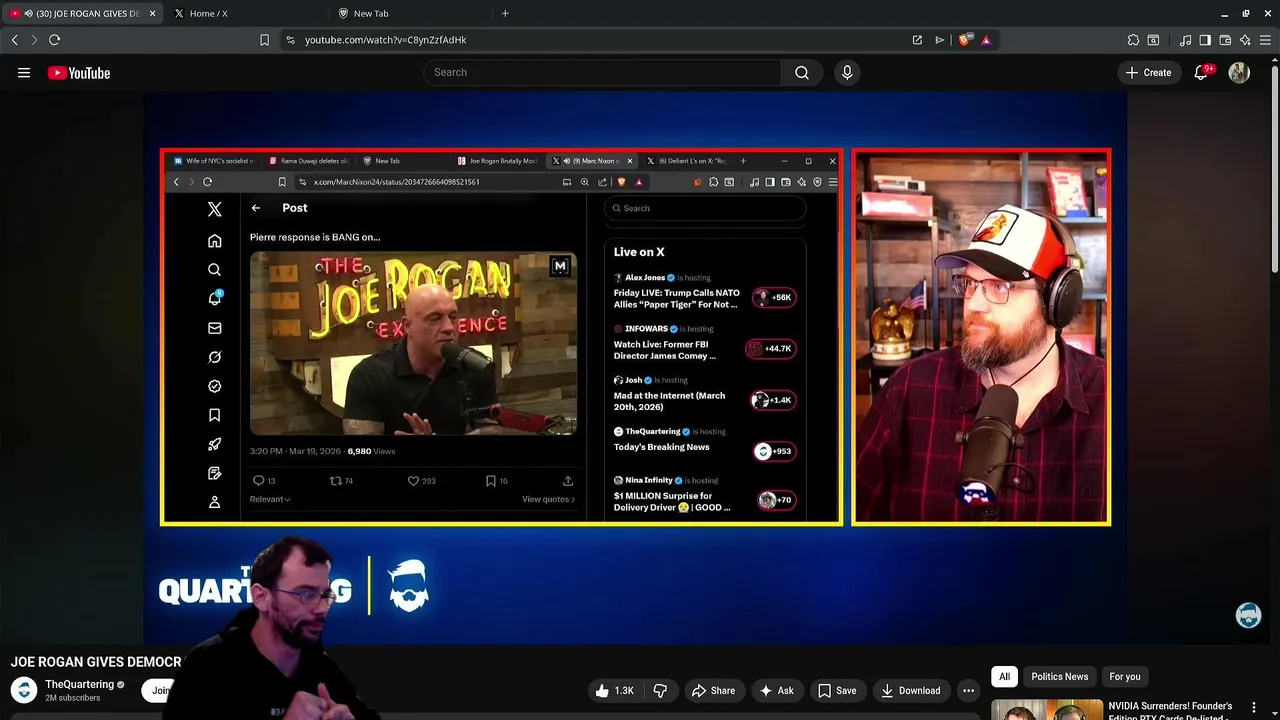Viewport: 1280px width, 720px height.
Task: Start voice search with the microphone
Action: [x=847, y=72]
